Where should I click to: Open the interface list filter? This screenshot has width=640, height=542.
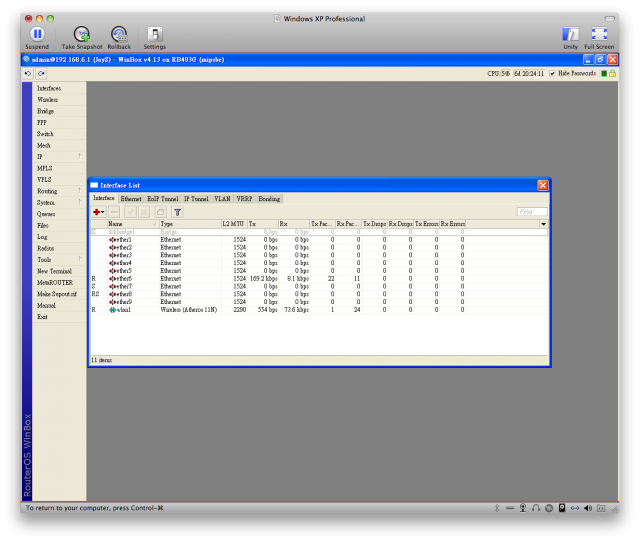(x=177, y=212)
